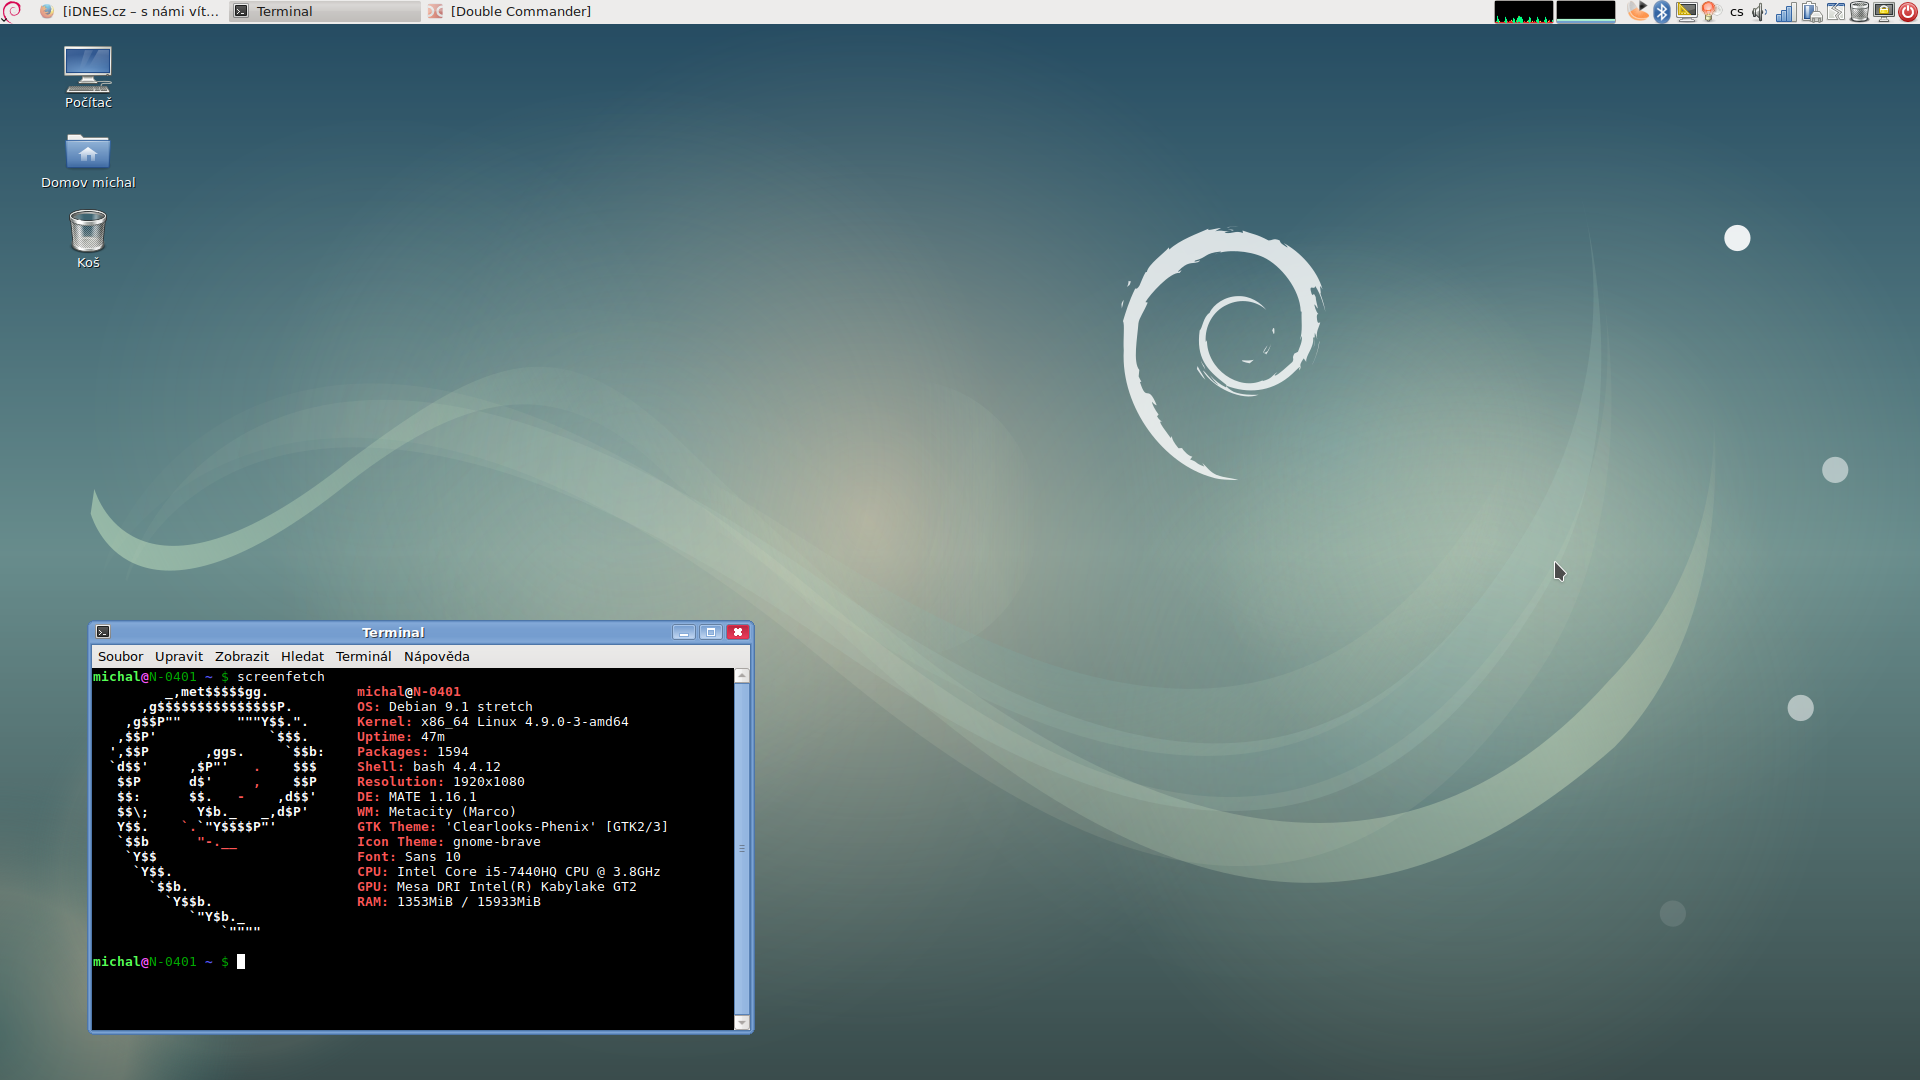1920x1080 pixels.
Task: Open the CPU system monitor graph
Action: [1524, 11]
